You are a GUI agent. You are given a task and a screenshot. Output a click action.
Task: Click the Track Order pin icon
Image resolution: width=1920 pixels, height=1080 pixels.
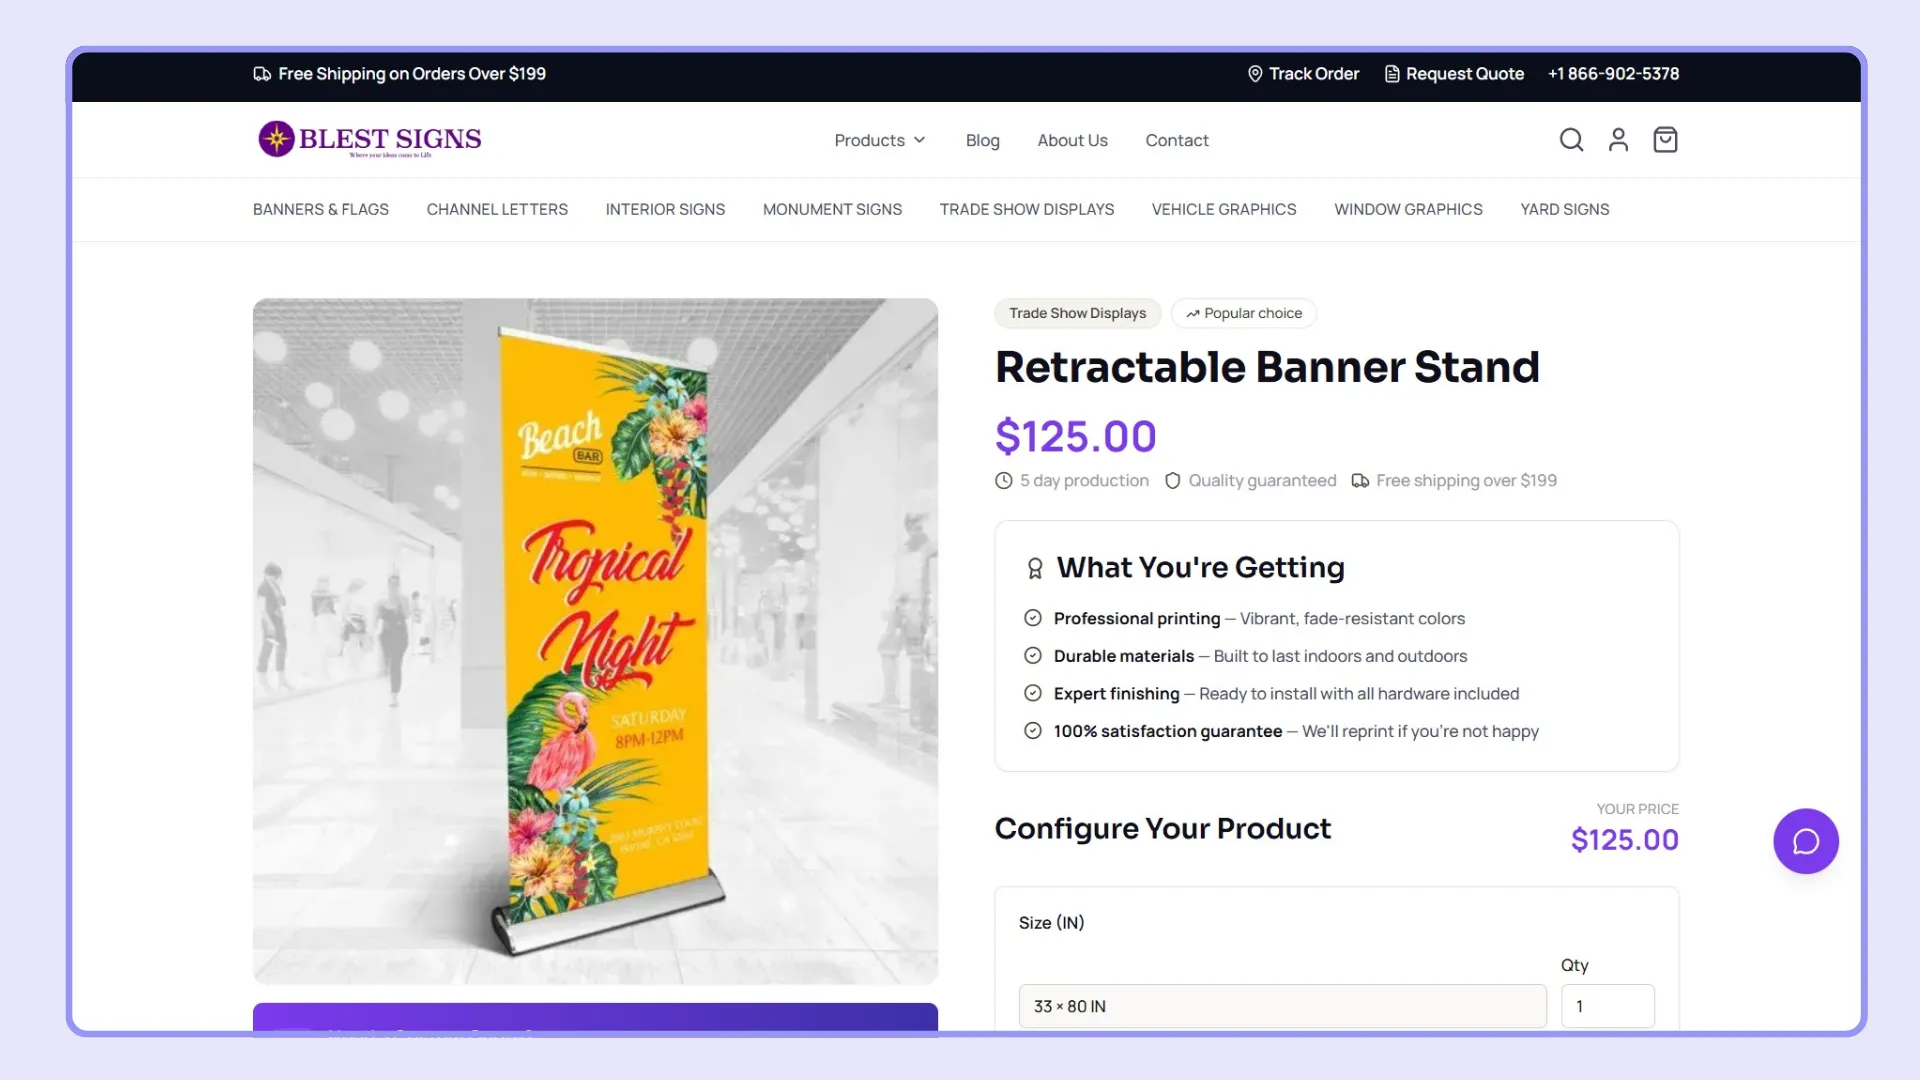(x=1255, y=74)
